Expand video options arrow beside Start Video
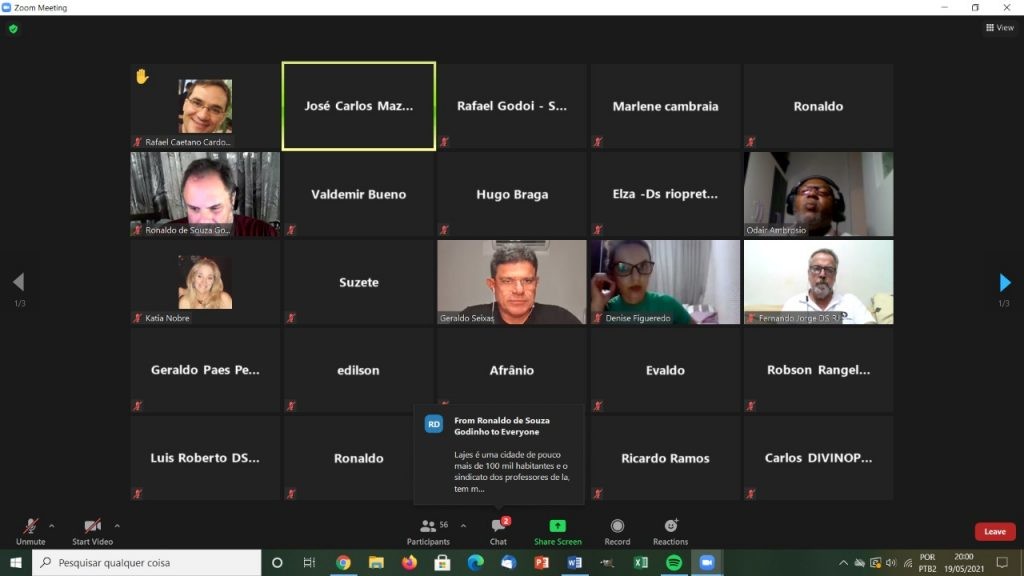 click(117, 525)
